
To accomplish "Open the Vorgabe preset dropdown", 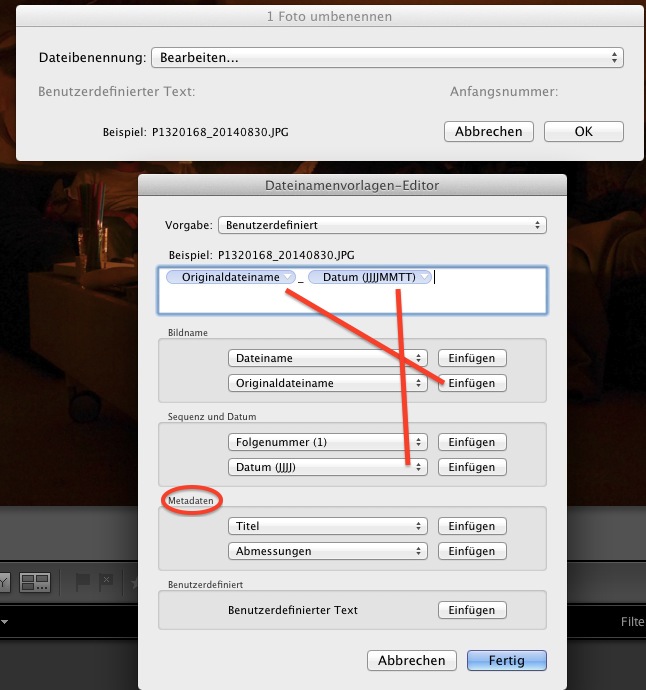I will [382, 225].
